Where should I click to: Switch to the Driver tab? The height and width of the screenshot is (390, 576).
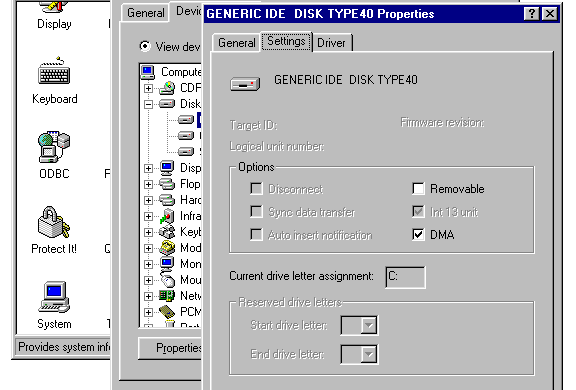point(331,43)
